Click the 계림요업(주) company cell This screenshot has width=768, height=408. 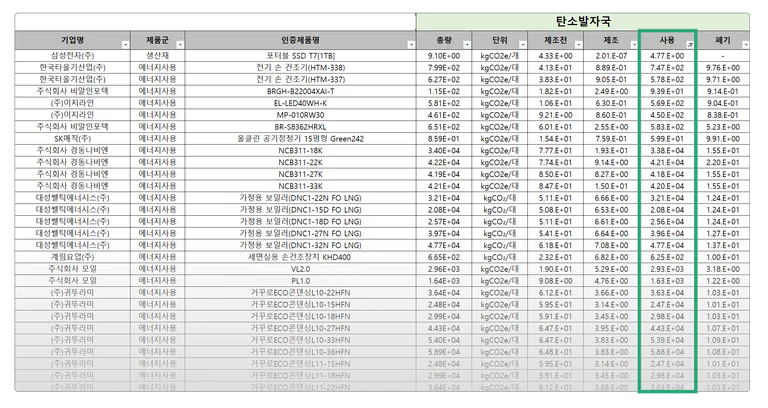point(72,257)
